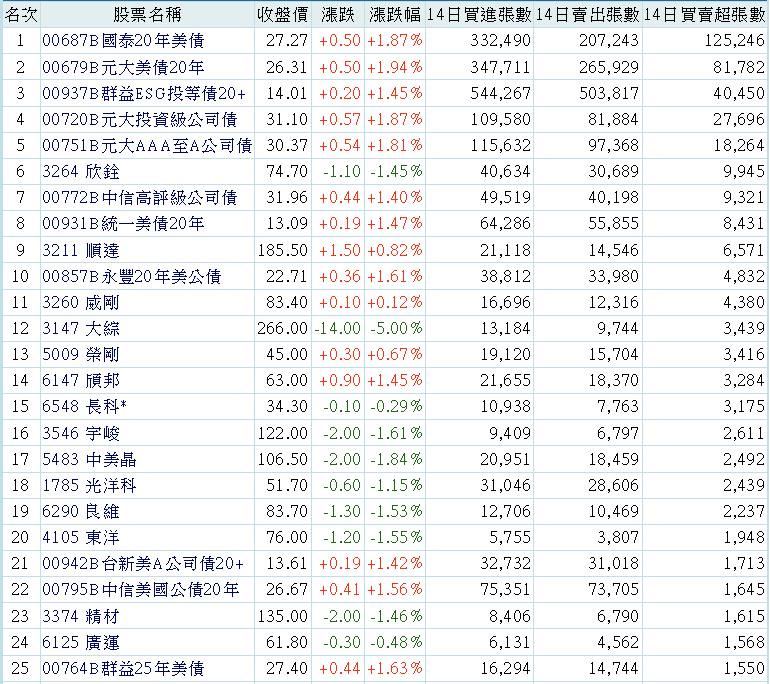
Task: Click the 14日買進張數 column header
Action: pyautogui.click(x=479, y=15)
